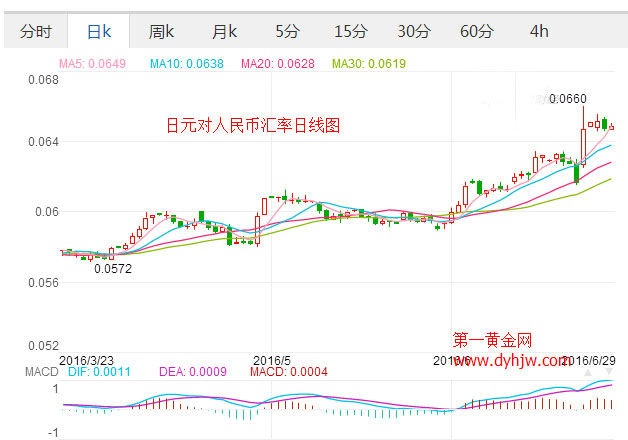This screenshot has height=440, width=628.
Task: Select the 日k chart tab
Action: [x=99, y=31]
